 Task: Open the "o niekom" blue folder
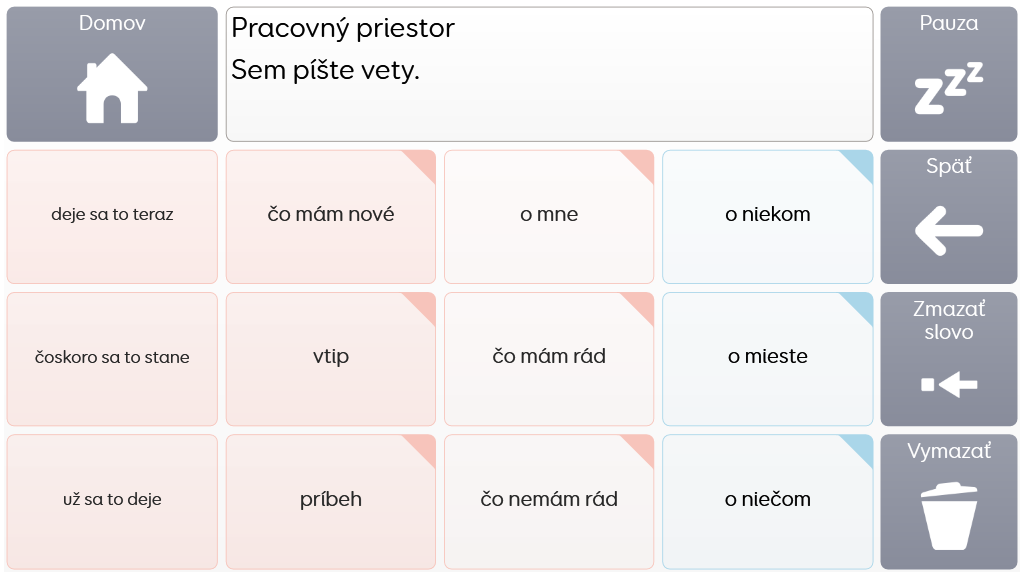[x=768, y=215]
